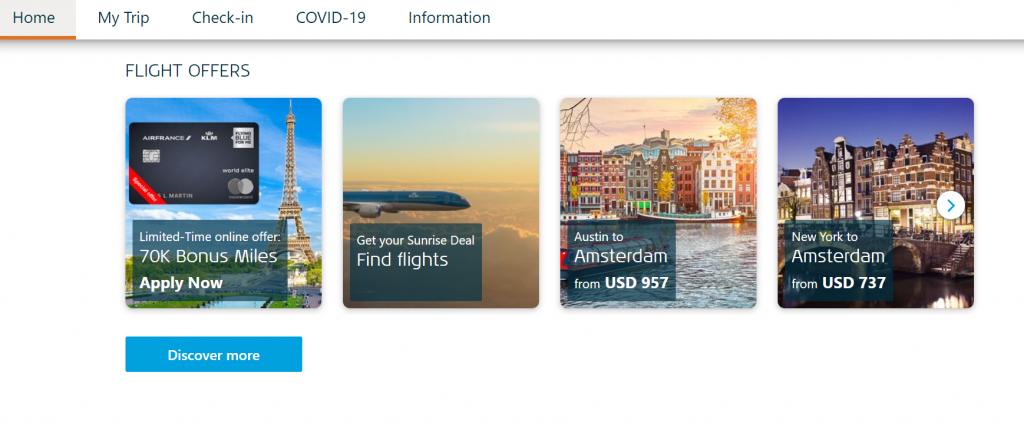Screen dimensions: 1024x432
Task: Click the Discover more button
Action: (x=214, y=354)
